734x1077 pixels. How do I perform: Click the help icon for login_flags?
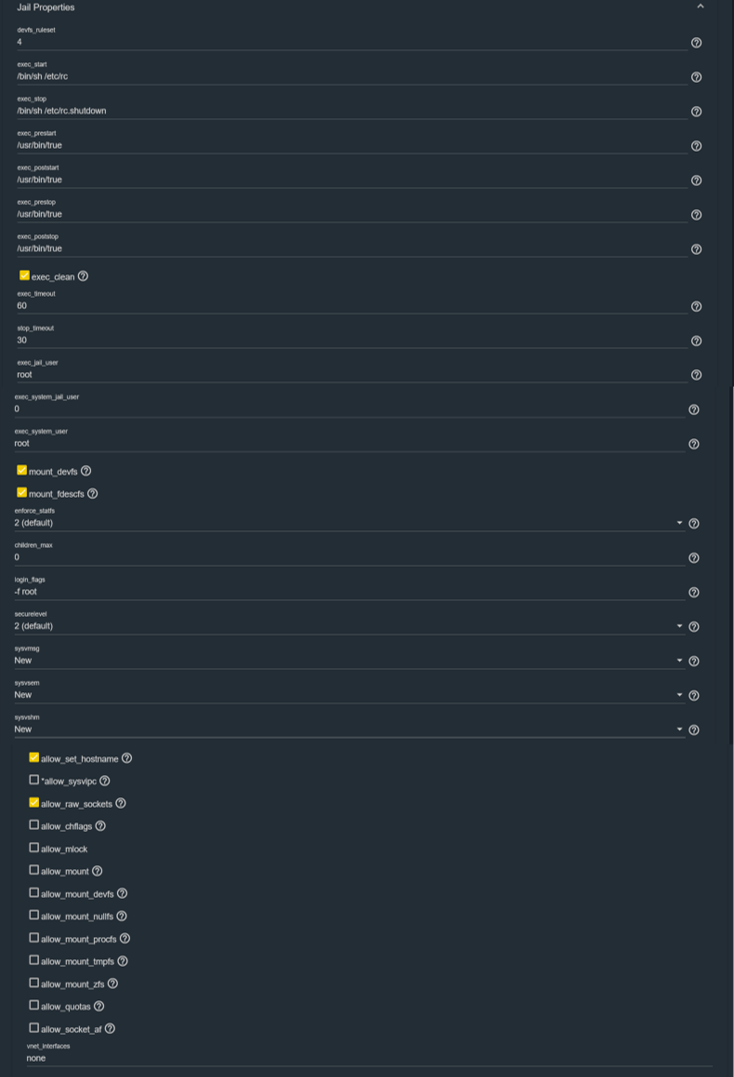[x=693, y=592]
